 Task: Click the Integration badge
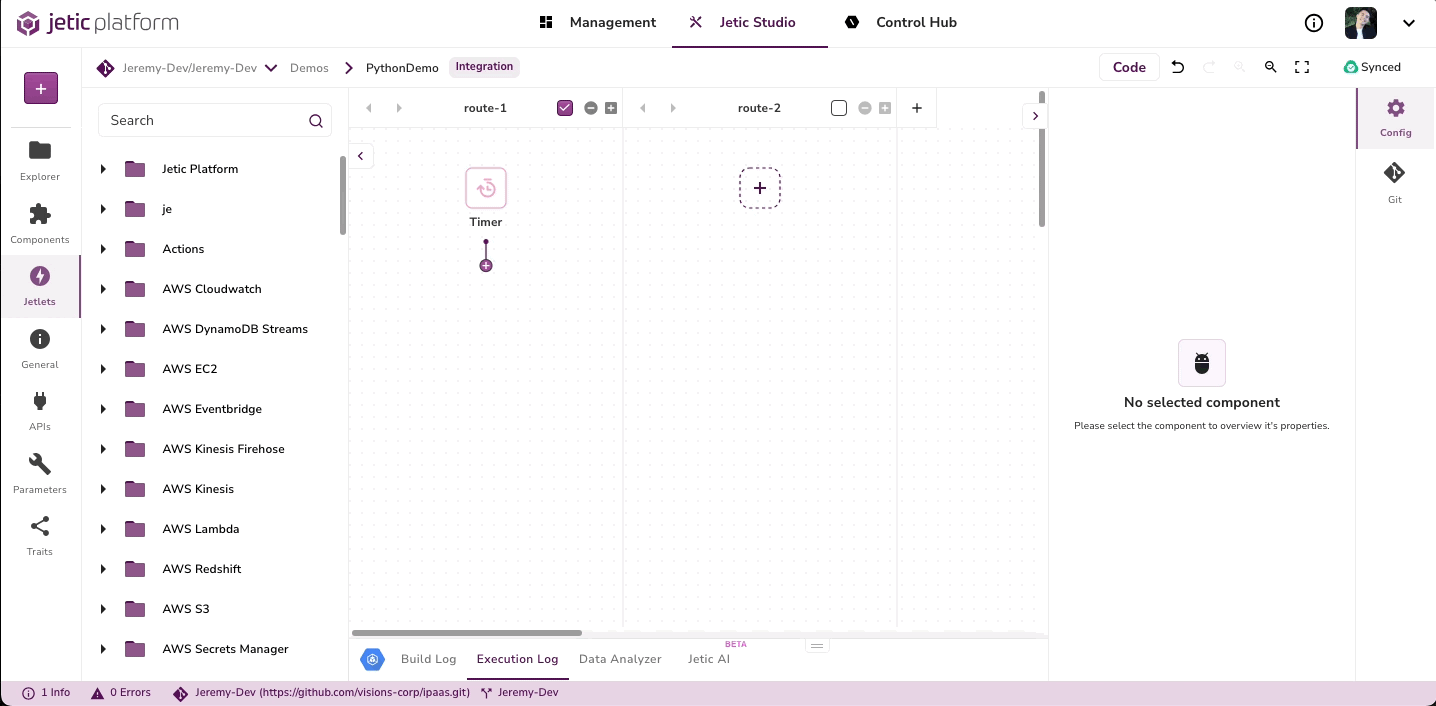(x=484, y=67)
